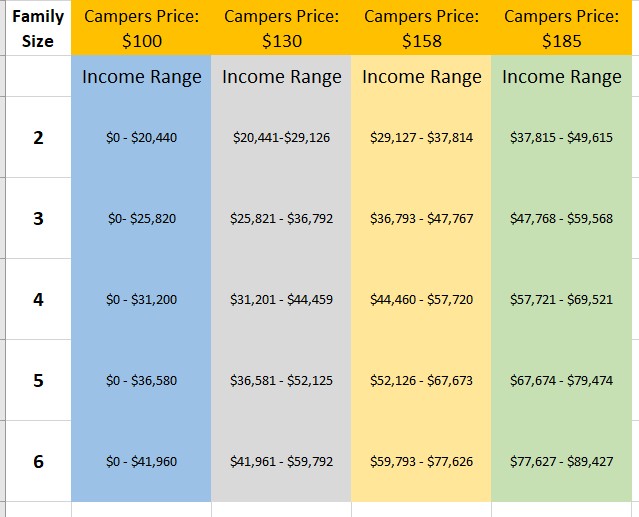Select the $37,815 - $49,615 cell
The image size is (639, 517).
click(561, 138)
